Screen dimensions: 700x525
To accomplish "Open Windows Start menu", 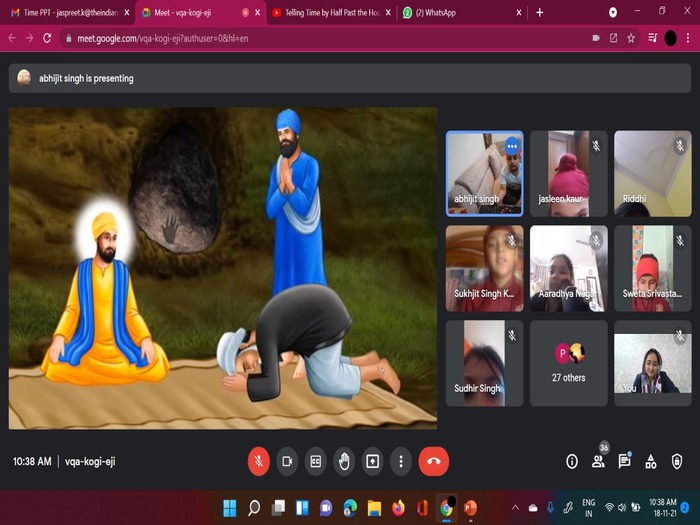I will point(229,508).
